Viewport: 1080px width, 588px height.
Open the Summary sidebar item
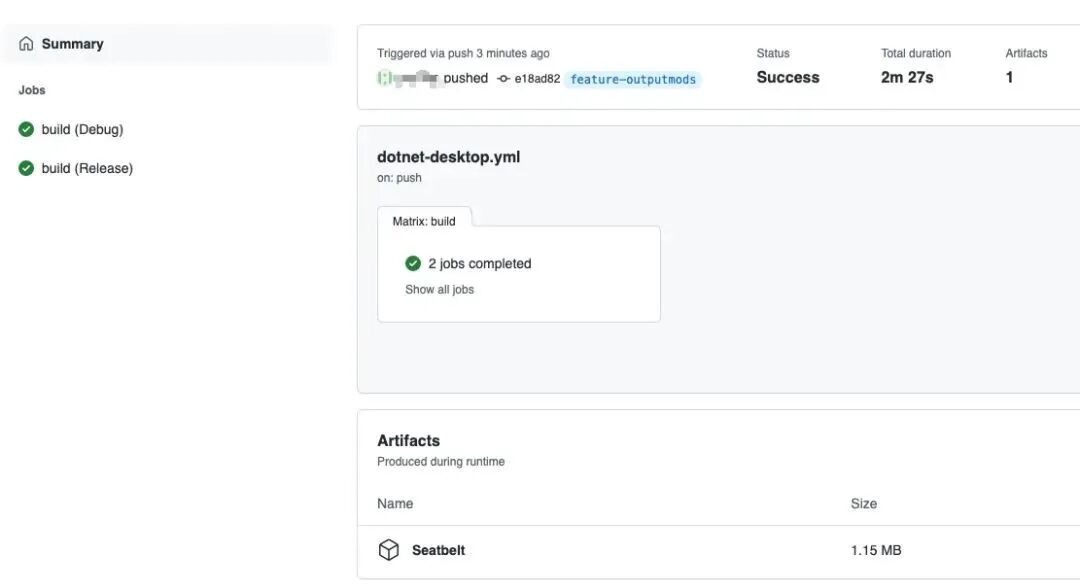click(x=72, y=44)
